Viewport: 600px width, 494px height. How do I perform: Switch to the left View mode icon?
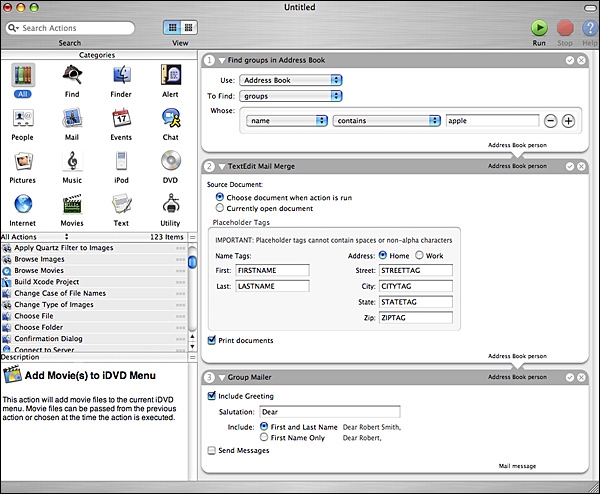[172, 28]
